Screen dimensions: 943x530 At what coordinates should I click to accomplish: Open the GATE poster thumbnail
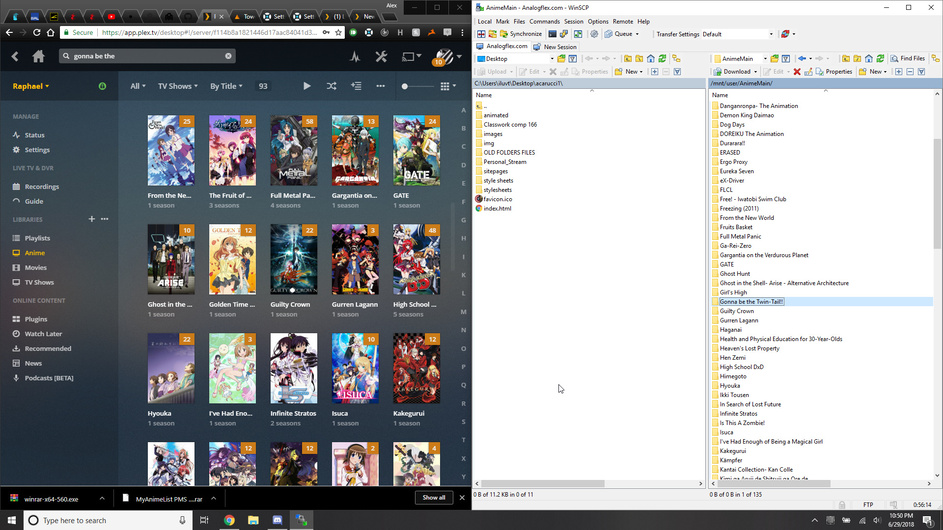click(x=416, y=150)
